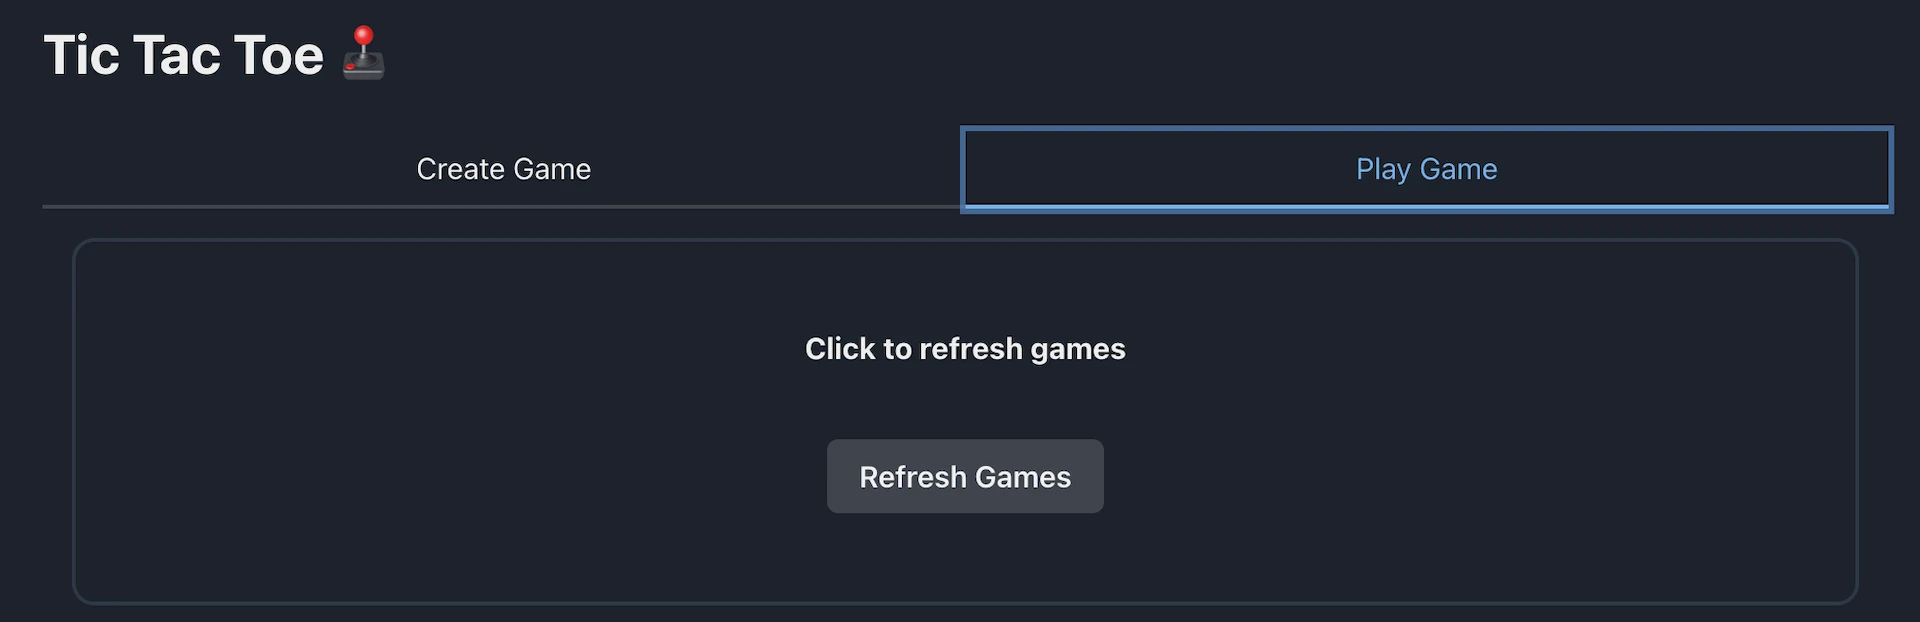Screen dimensions: 1920x622
Task: Click the tab divider line under Create Game
Action: [503, 206]
